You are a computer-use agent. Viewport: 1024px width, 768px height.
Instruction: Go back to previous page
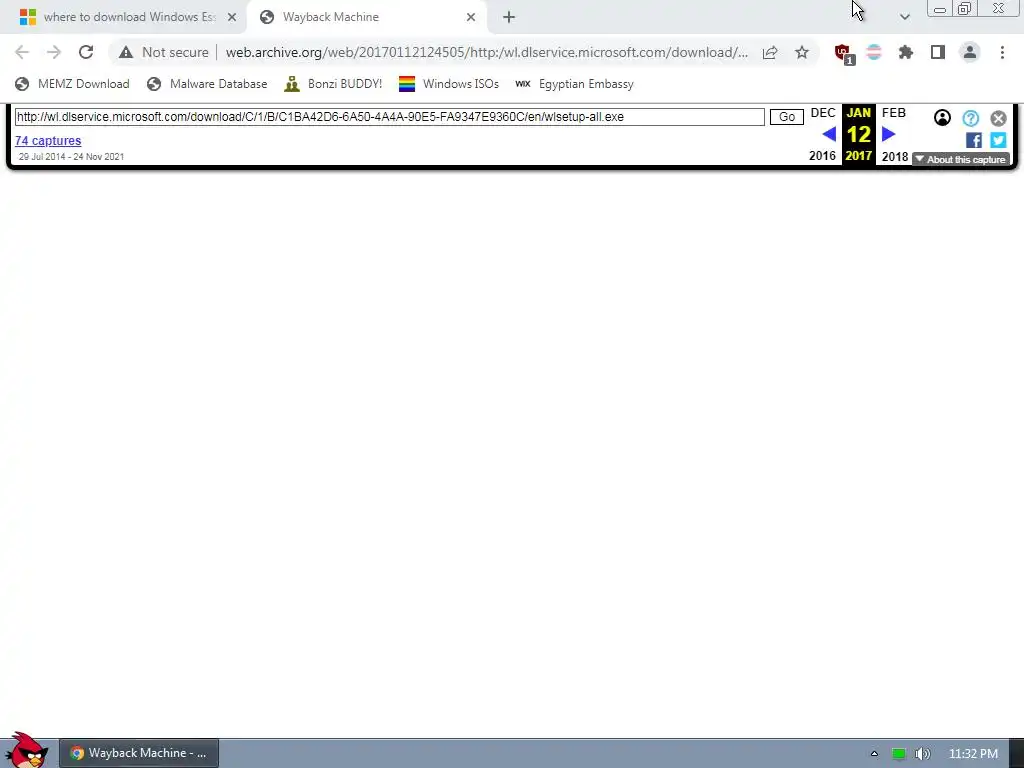click(22, 52)
